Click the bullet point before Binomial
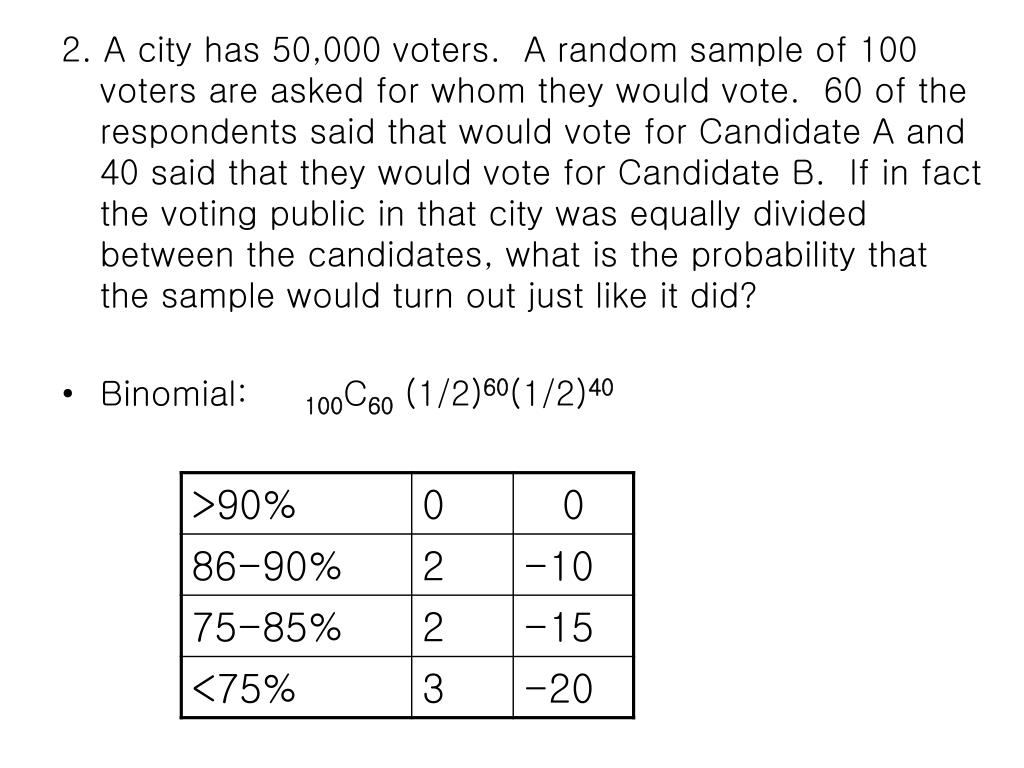Screen dimensions: 1024x768 (x=67, y=394)
